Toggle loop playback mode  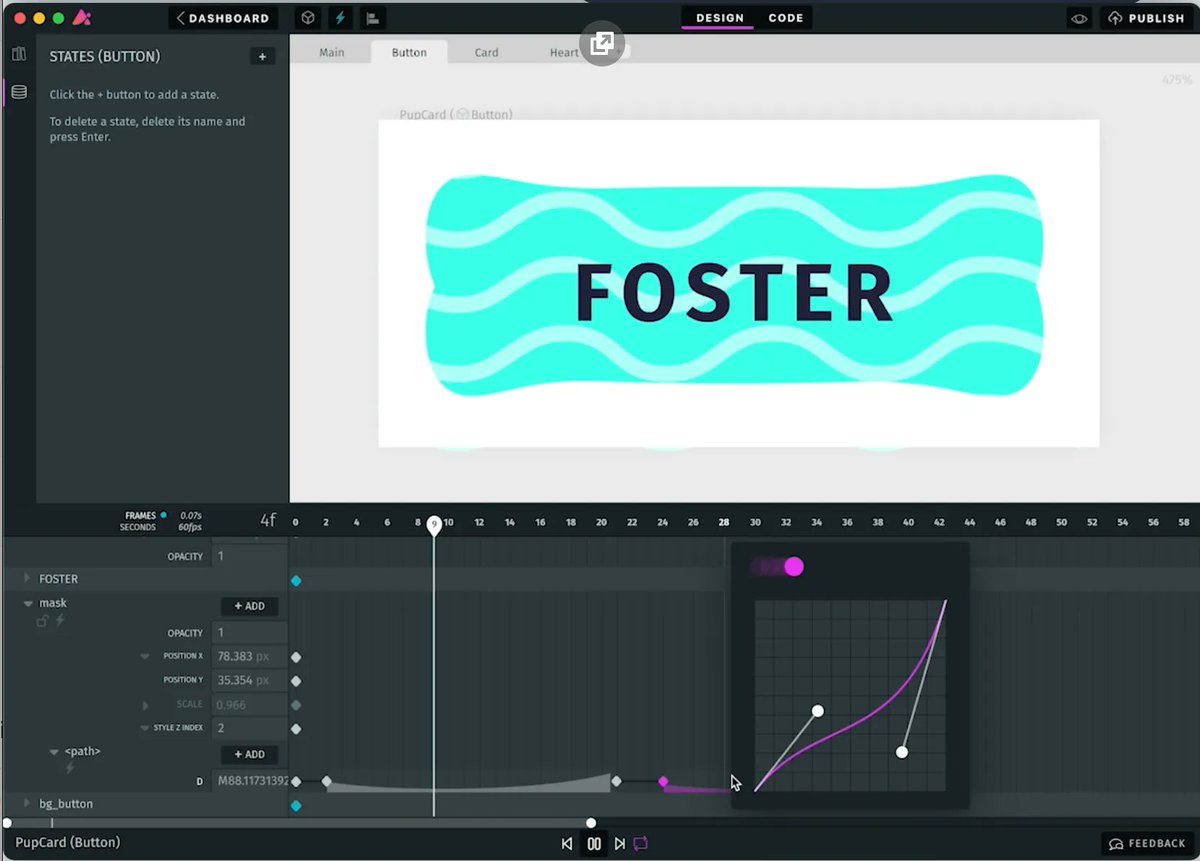[x=640, y=843]
